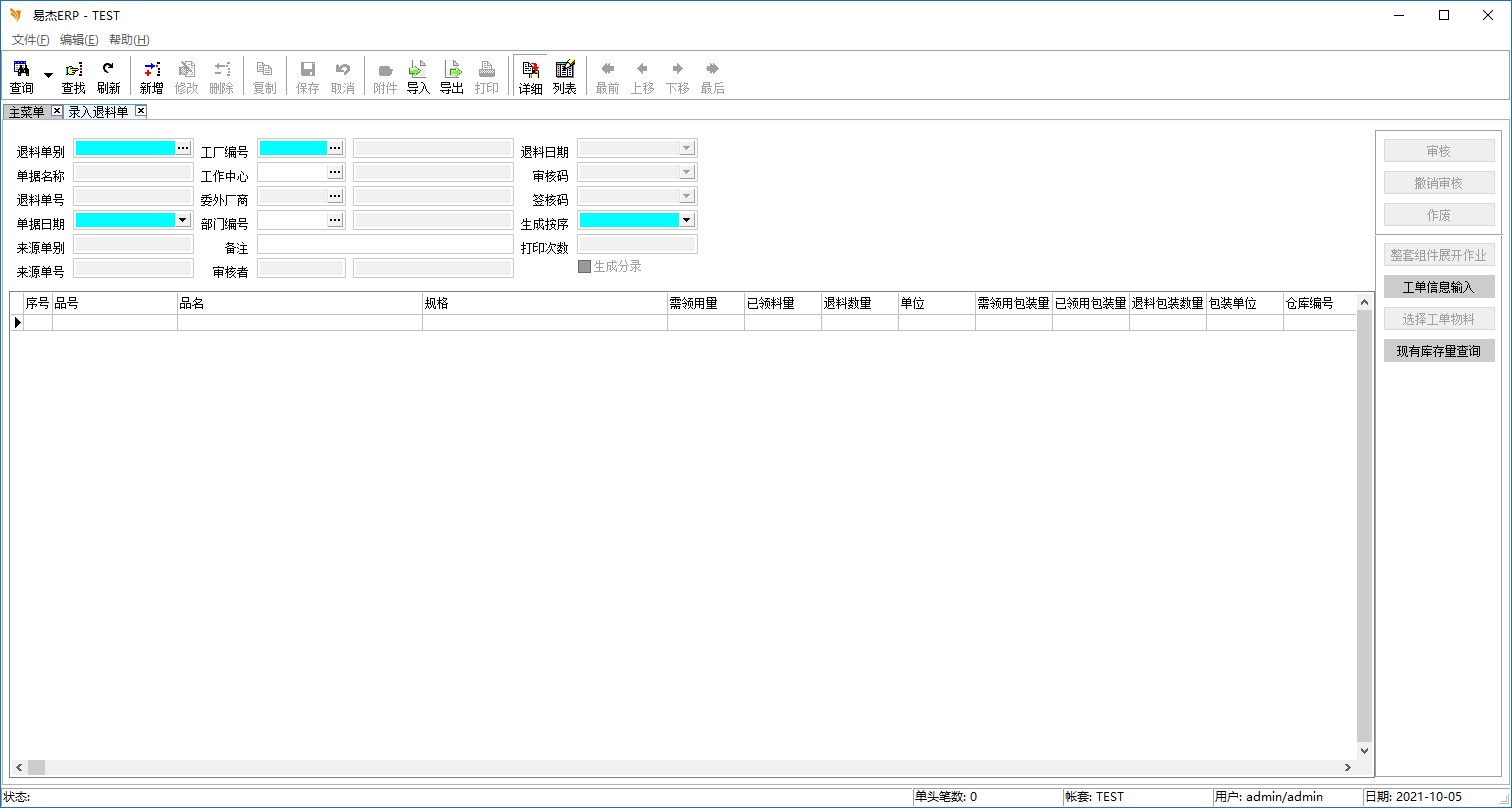Open the 帮助(H) menu

pyautogui.click(x=129, y=40)
